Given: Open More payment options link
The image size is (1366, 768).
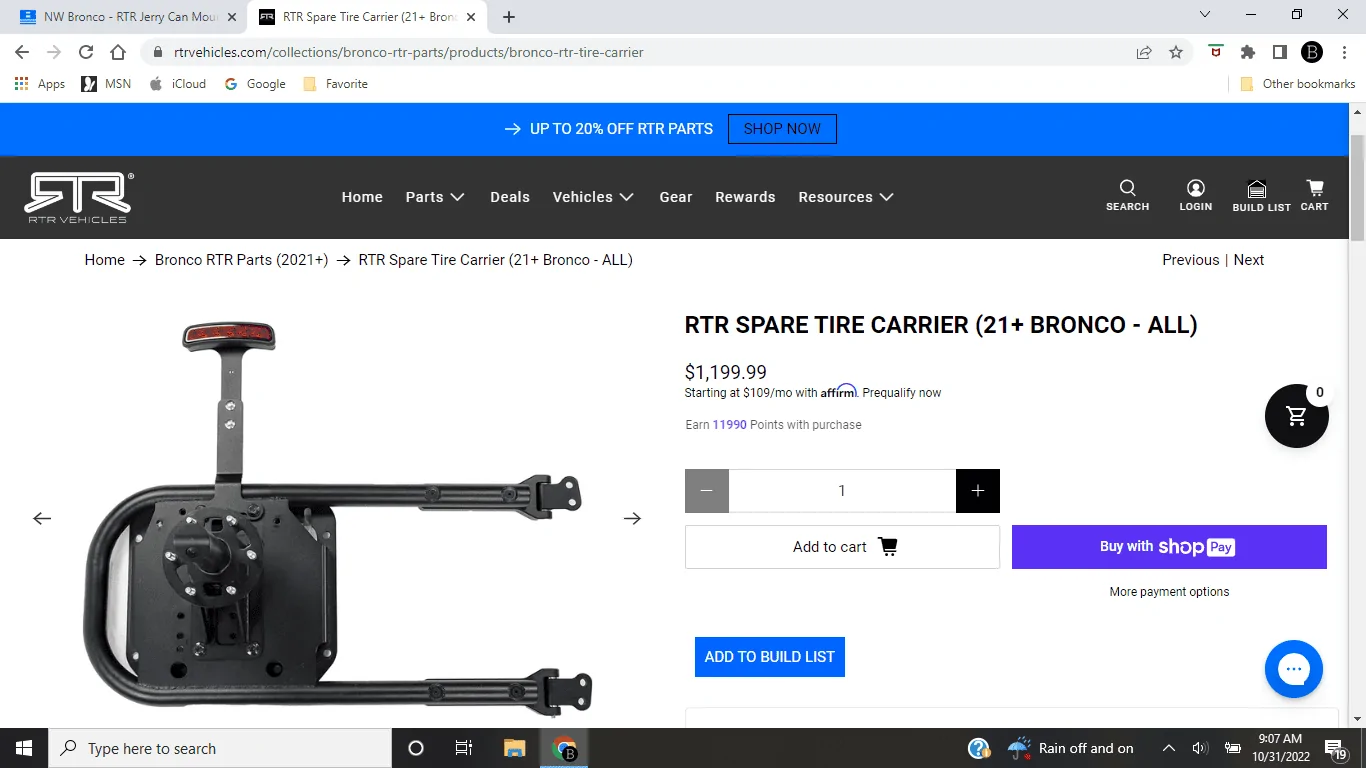Looking at the screenshot, I should click(1169, 592).
